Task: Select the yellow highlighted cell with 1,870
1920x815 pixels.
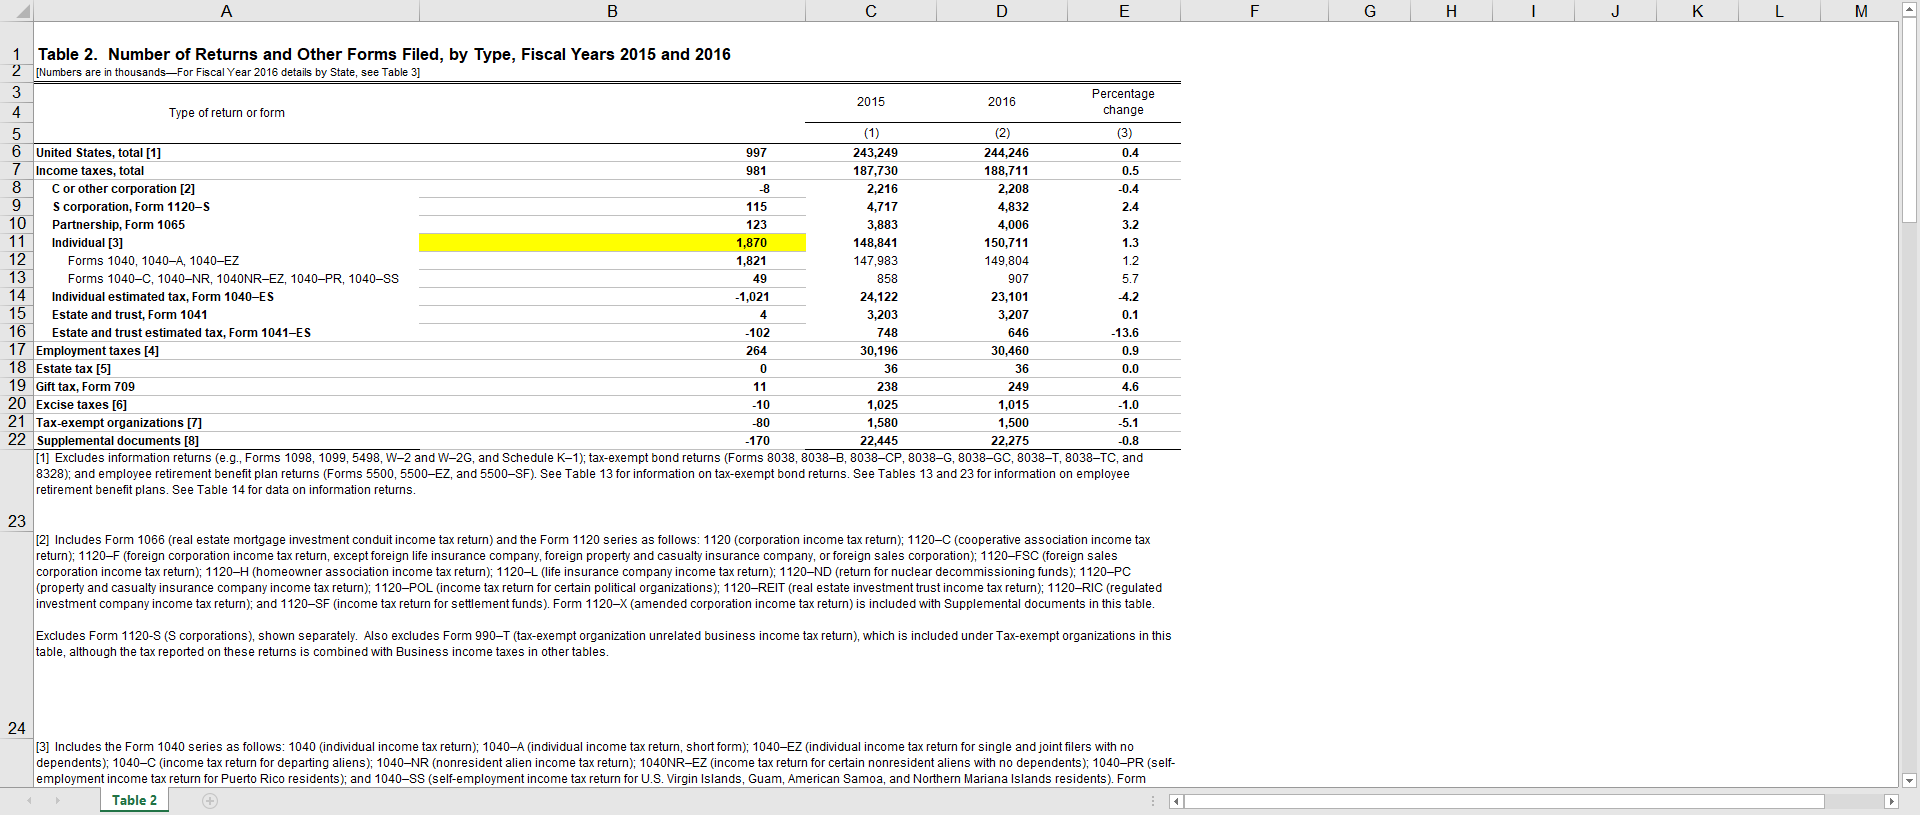Action: tap(612, 243)
